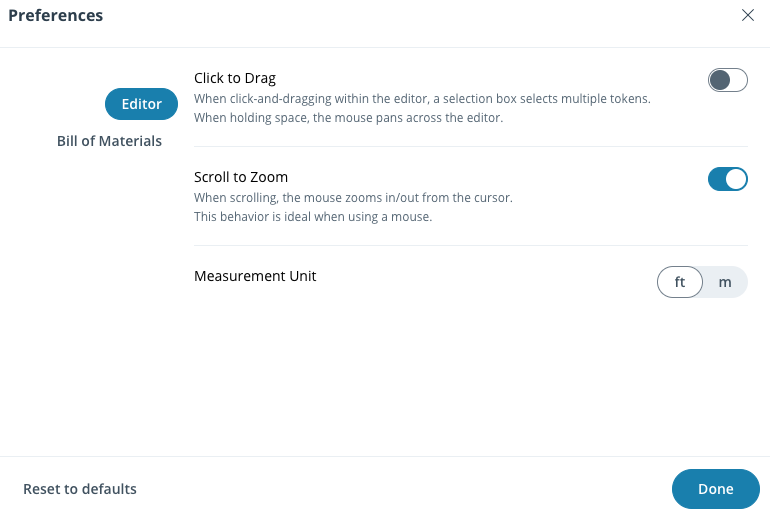Click the 'When holding space' description line
This screenshot has width=770, height=512.
[x=348, y=117]
